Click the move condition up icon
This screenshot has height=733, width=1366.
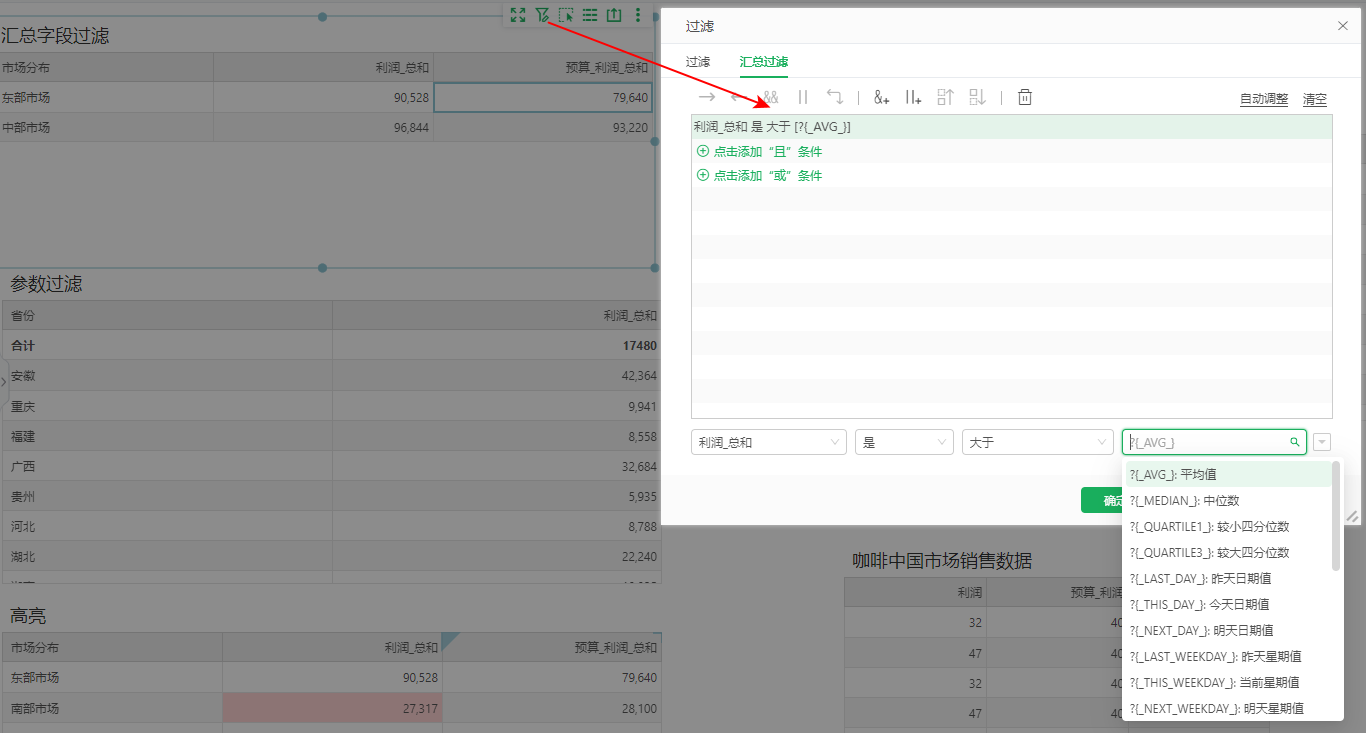[x=945, y=97]
